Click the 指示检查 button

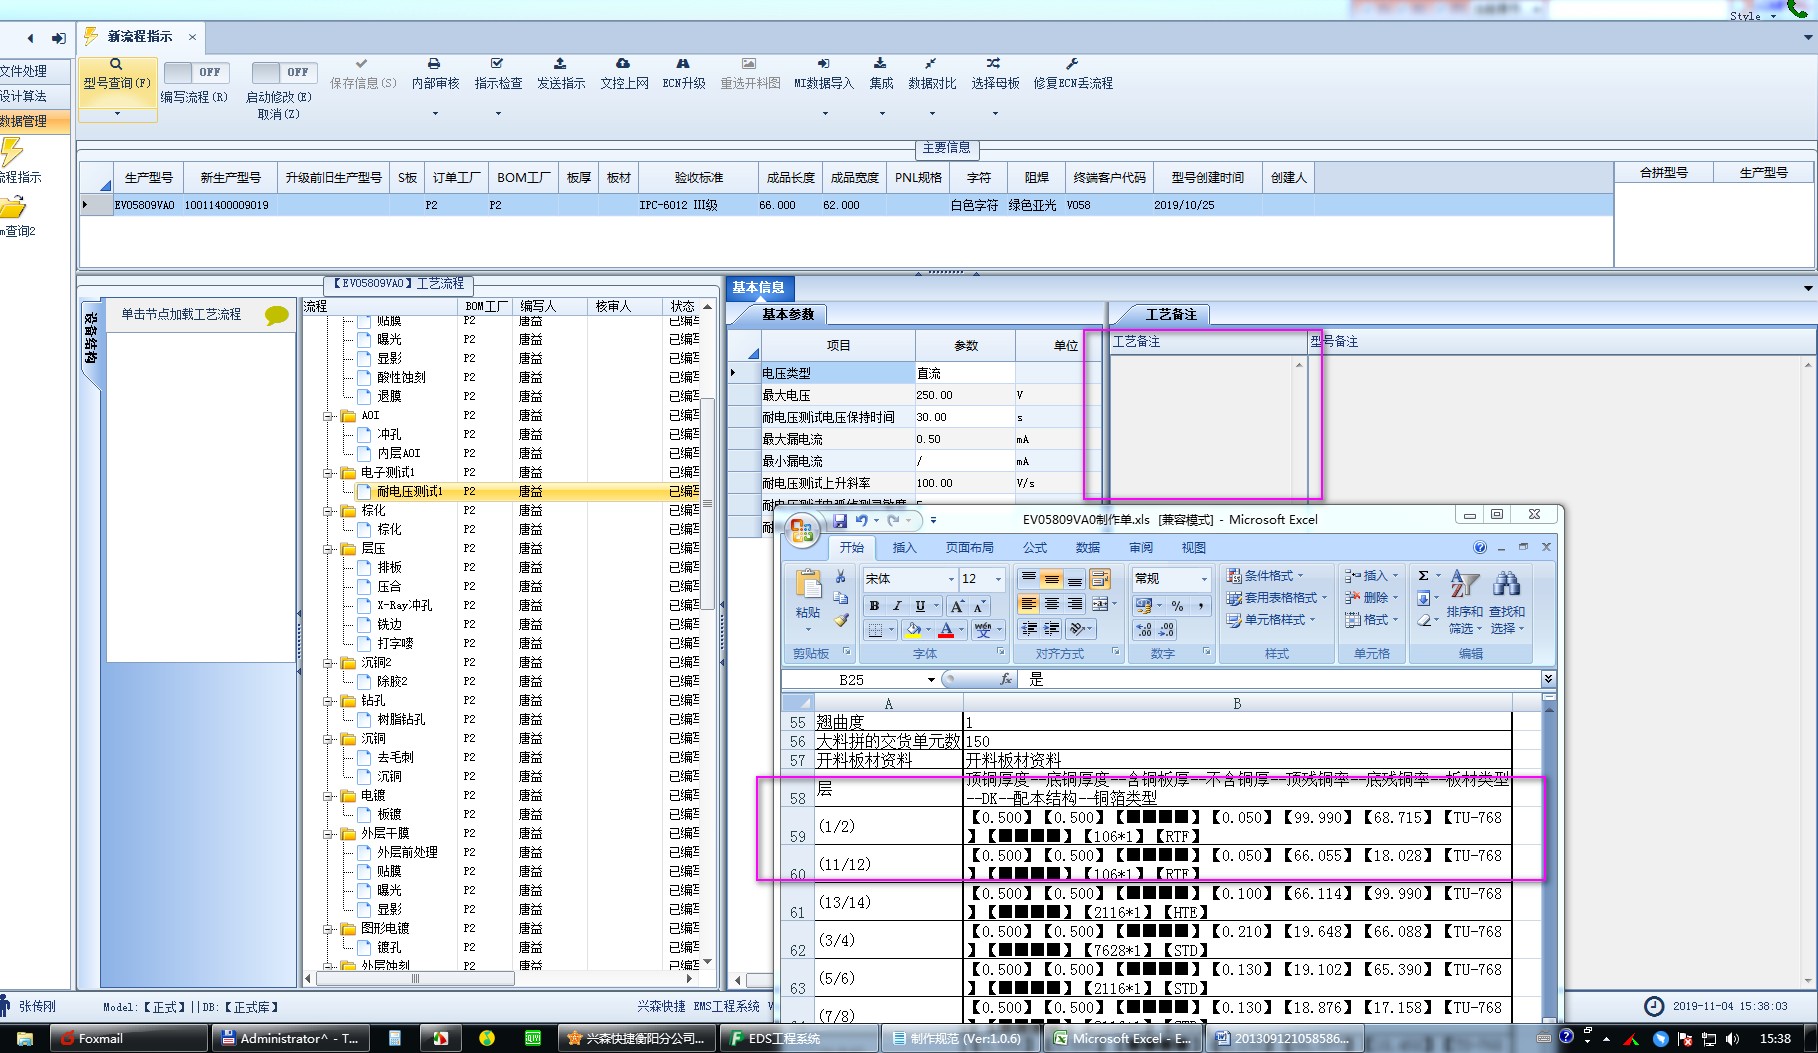pos(498,74)
